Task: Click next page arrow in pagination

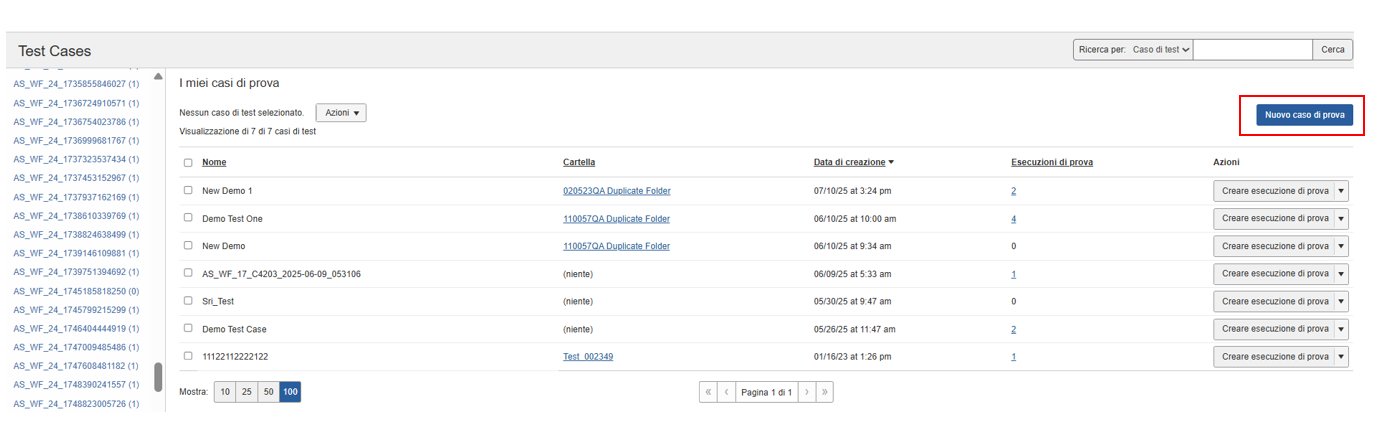Action: tap(807, 393)
